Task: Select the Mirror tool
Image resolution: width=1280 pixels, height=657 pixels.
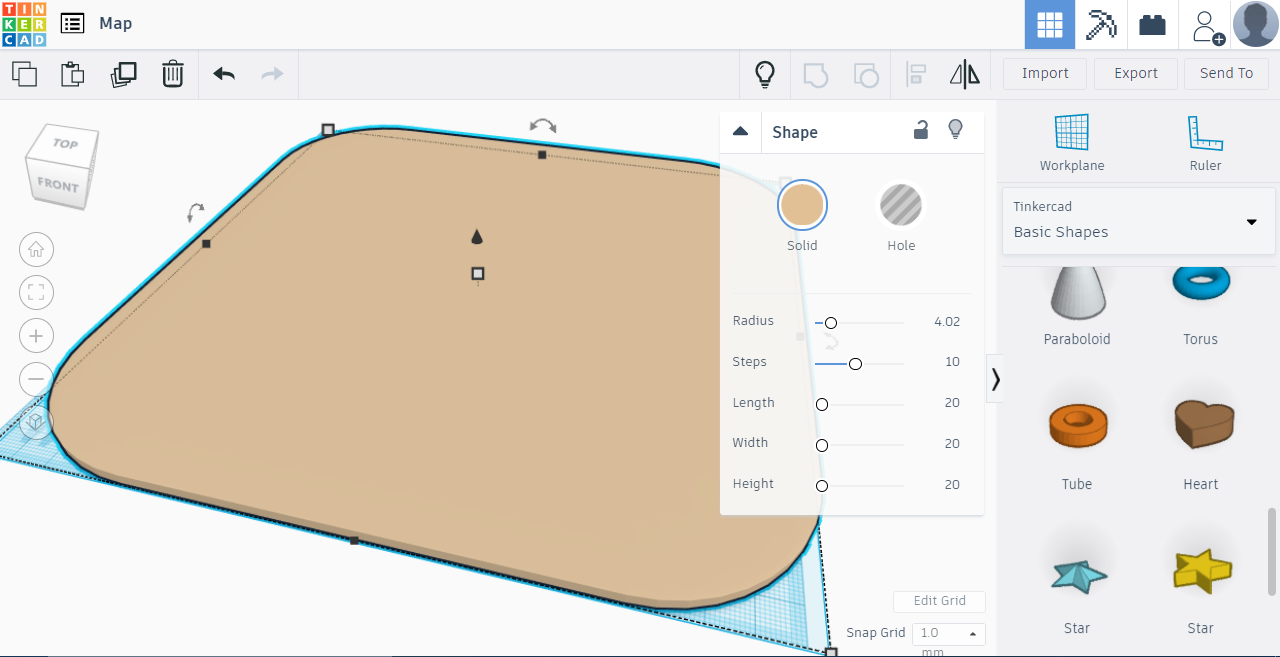Action: pyautogui.click(x=965, y=74)
